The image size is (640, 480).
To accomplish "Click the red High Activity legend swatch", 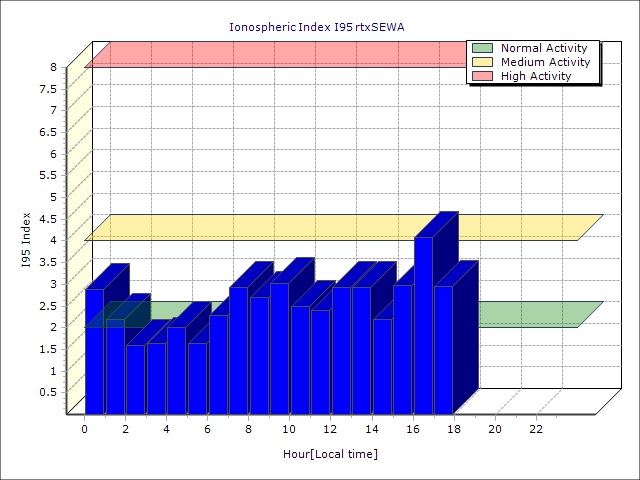I will click(482, 76).
